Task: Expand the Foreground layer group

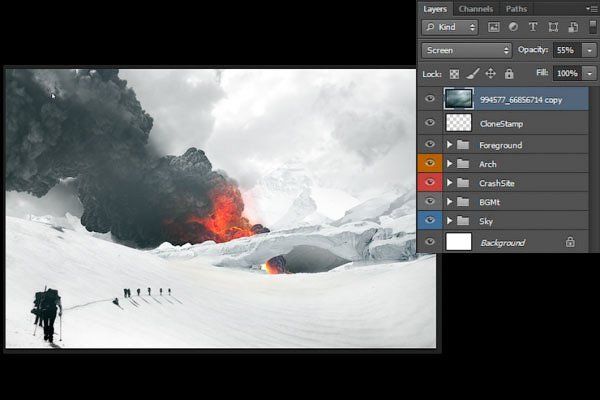Action: tap(450, 145)
